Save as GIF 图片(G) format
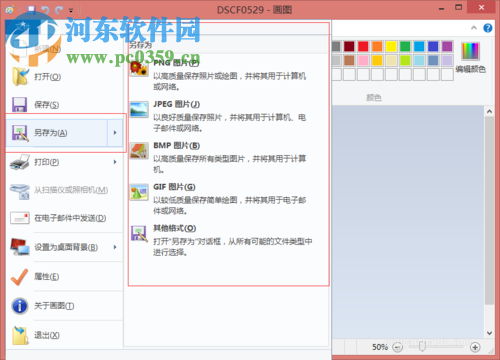Image resolution: width=500 pixels, height=360 pixels. pyautogui.click(x=227, y=199)
